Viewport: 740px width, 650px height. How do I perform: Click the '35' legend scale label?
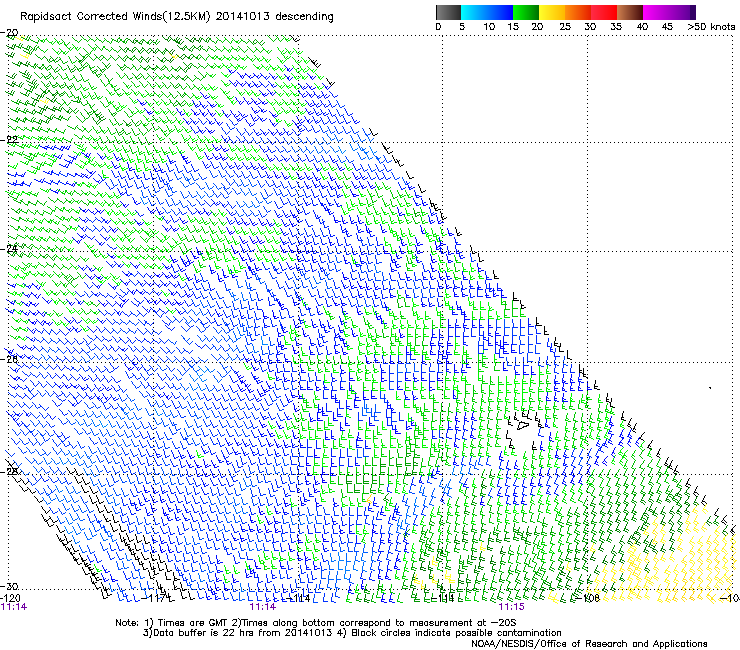[x=616, y=27]
